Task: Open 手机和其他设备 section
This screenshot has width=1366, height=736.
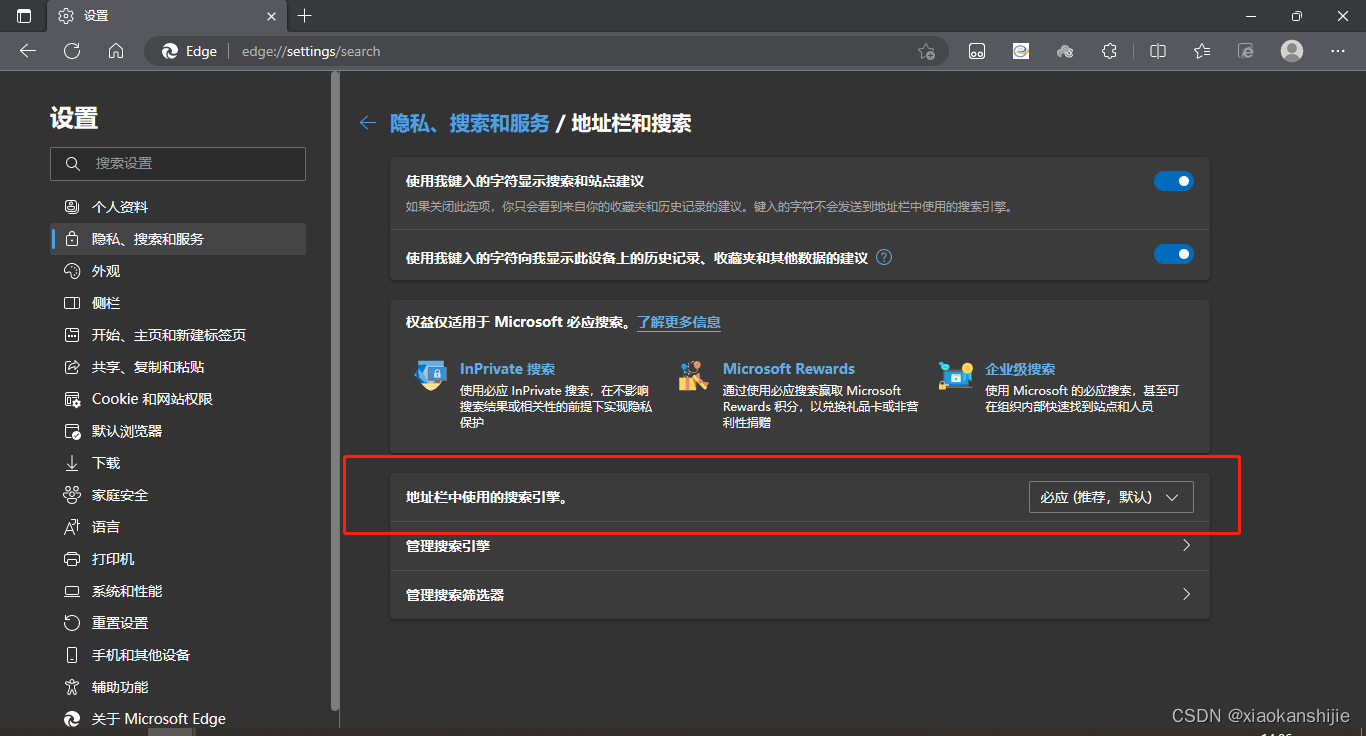Action: (178, 655)
